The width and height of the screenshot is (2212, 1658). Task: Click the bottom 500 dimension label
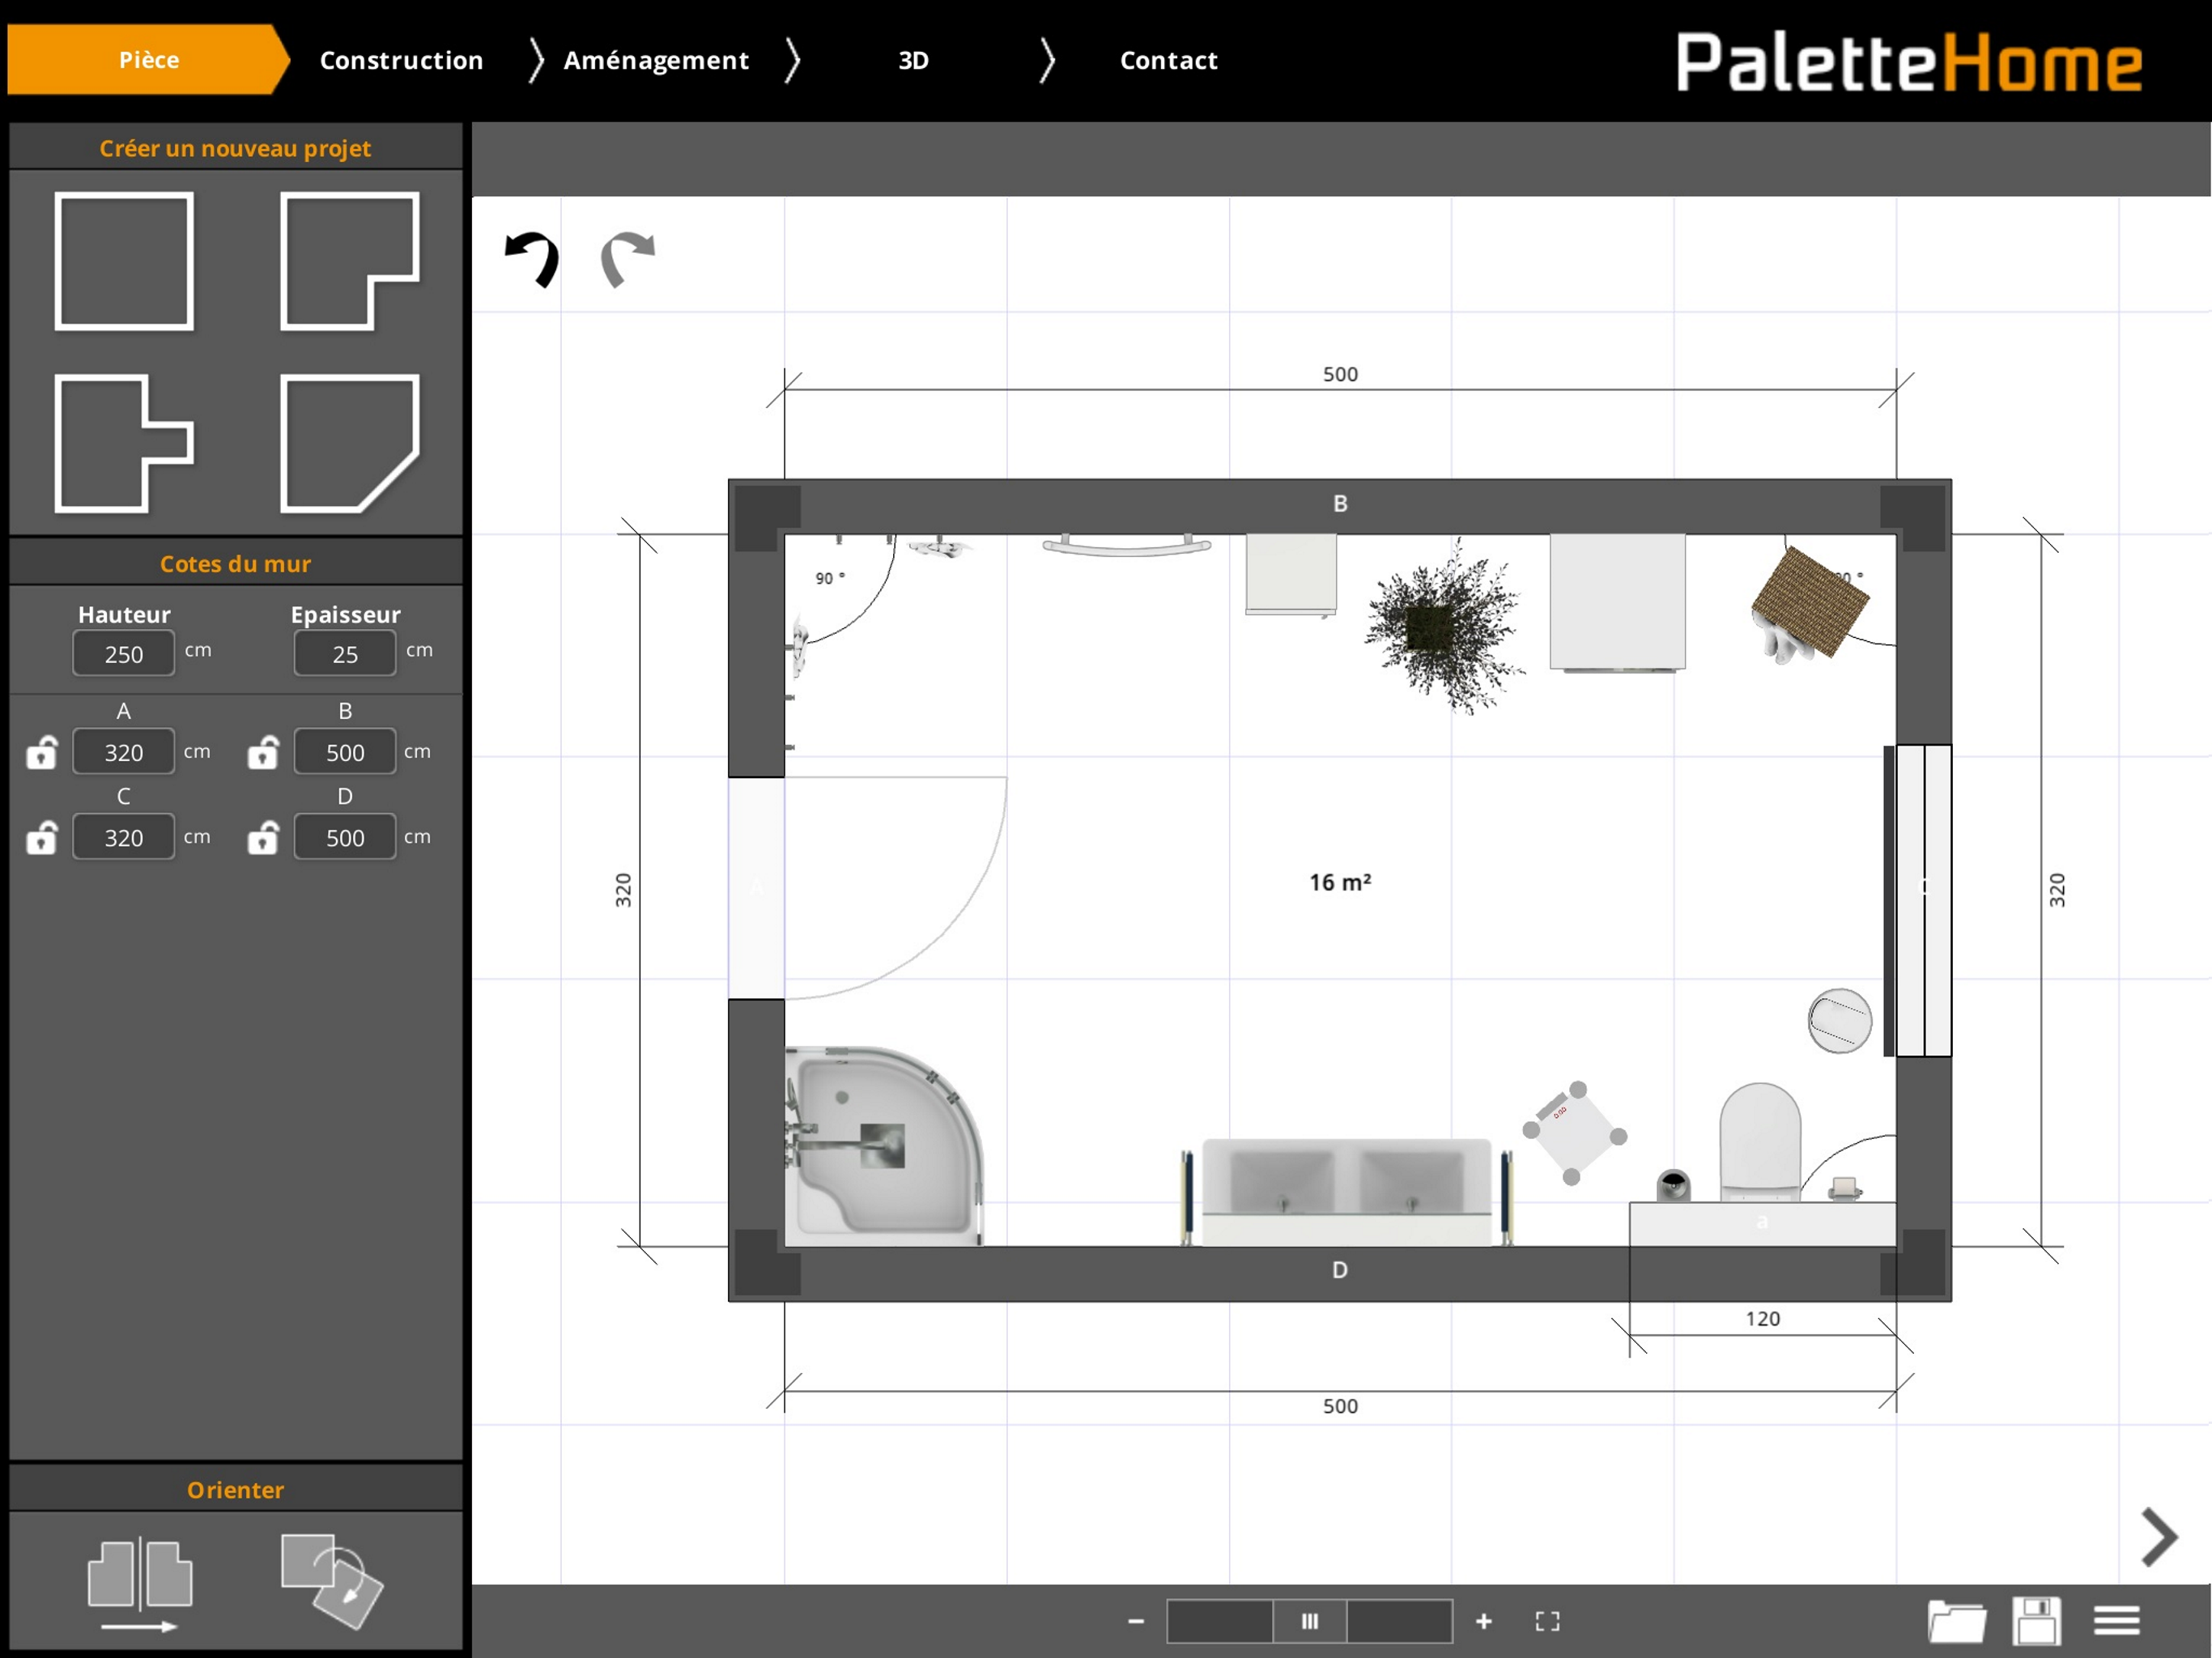click(1340, 1406)
